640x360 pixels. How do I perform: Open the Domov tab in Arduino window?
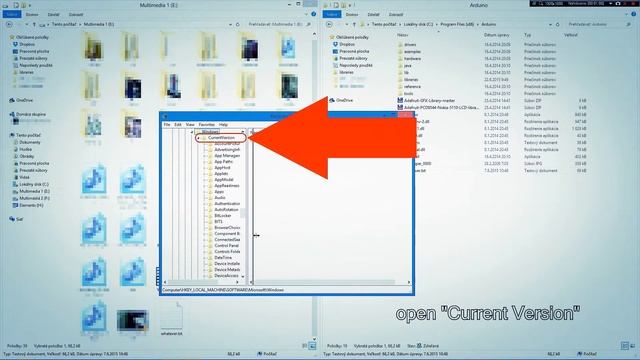tap(352, 14)
